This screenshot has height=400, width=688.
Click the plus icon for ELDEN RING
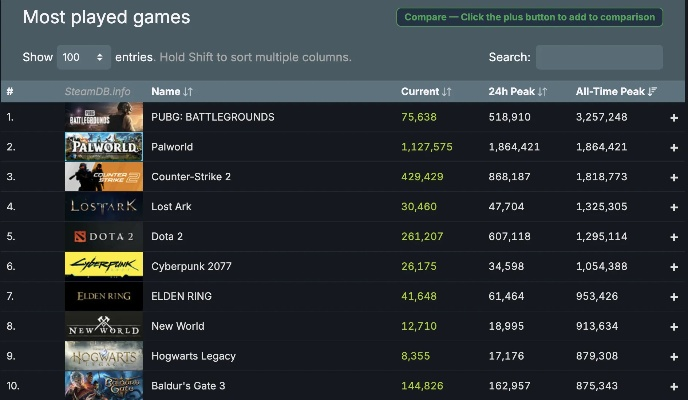[x=674, y=297]
